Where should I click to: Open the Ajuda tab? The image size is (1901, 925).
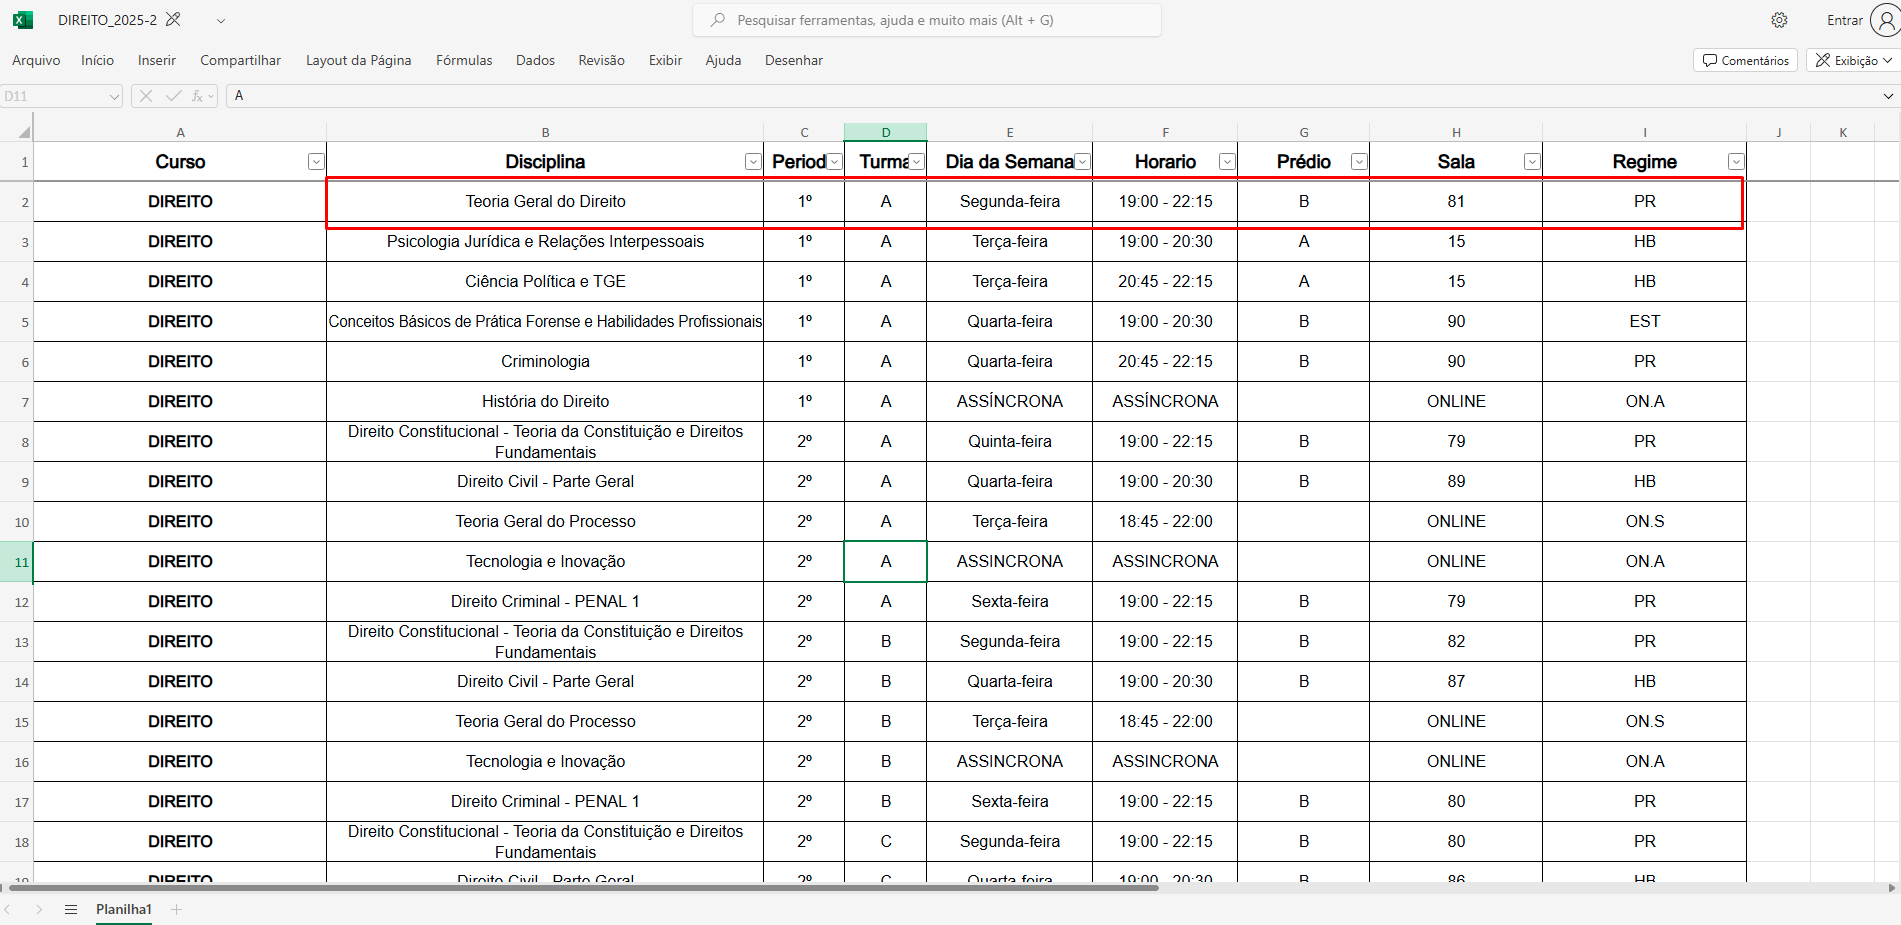[723, 60]
